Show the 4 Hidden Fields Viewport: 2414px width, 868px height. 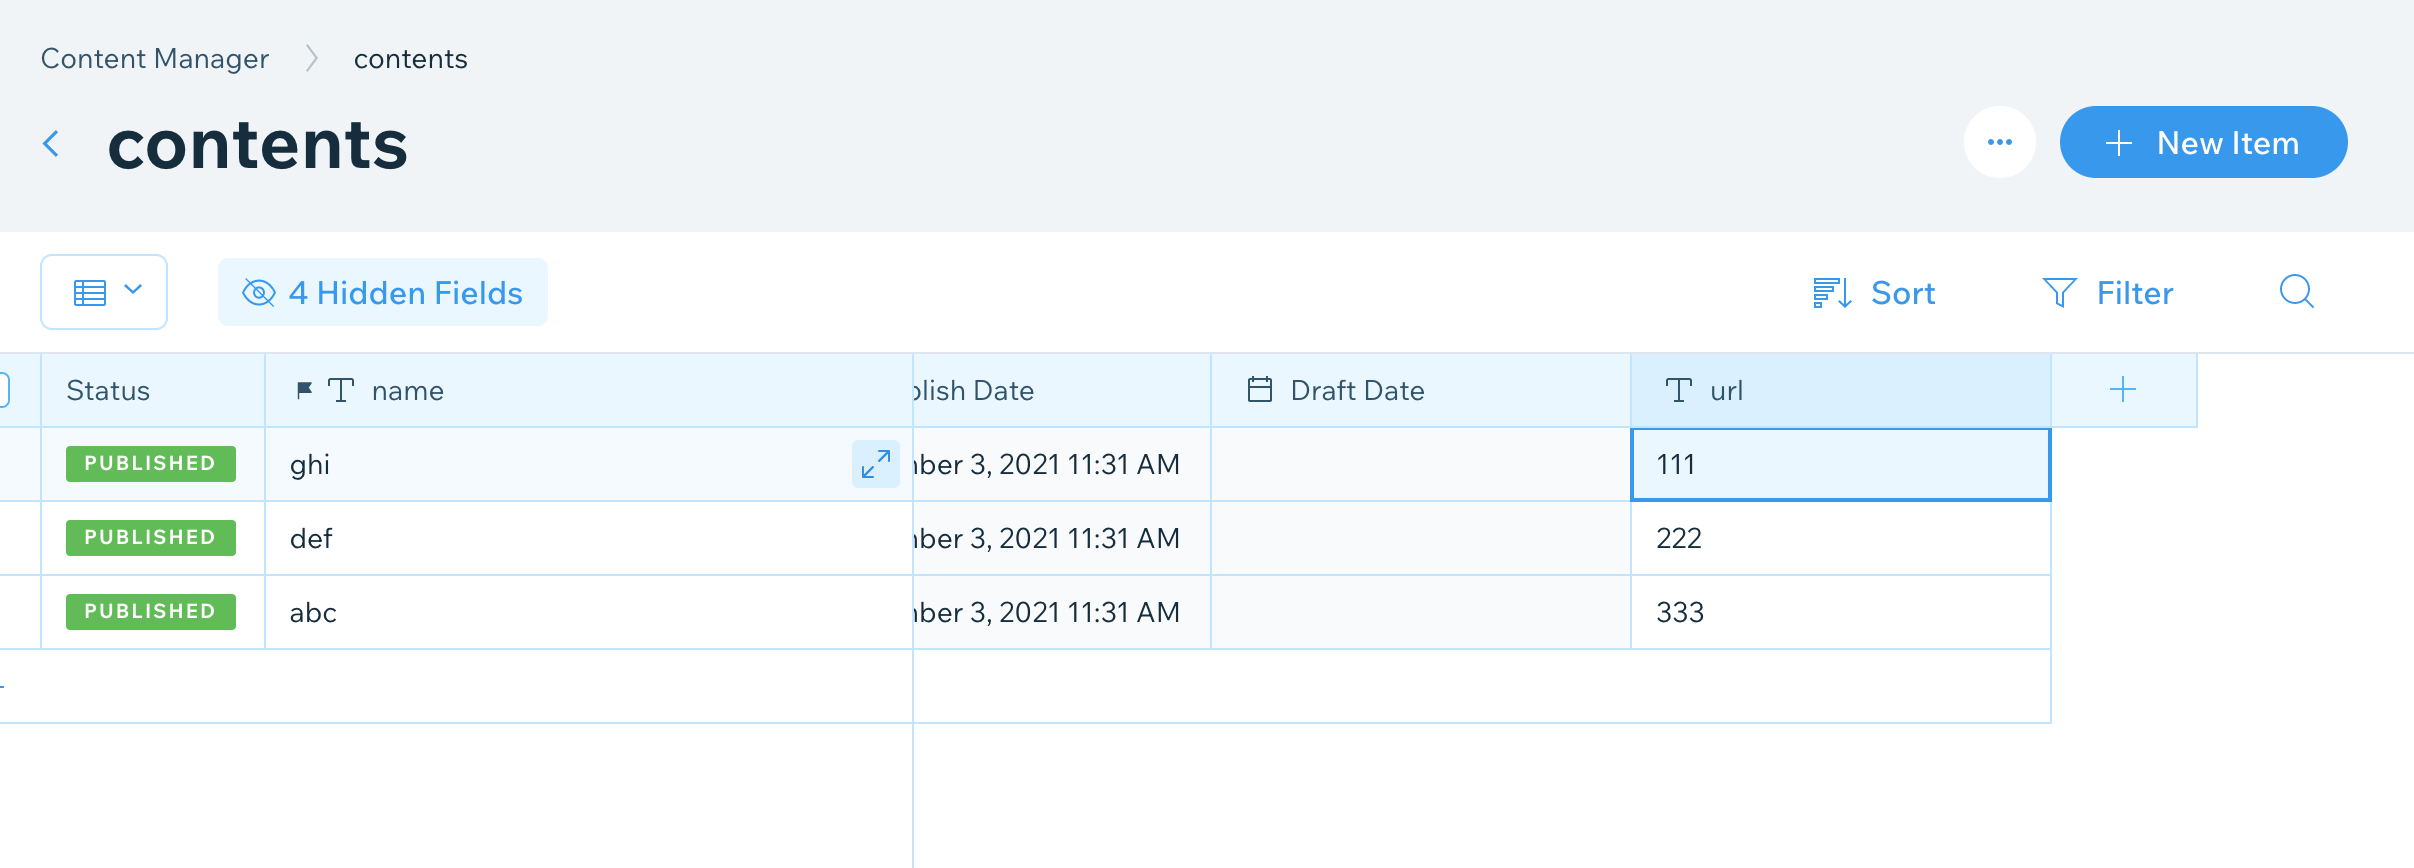383,293
